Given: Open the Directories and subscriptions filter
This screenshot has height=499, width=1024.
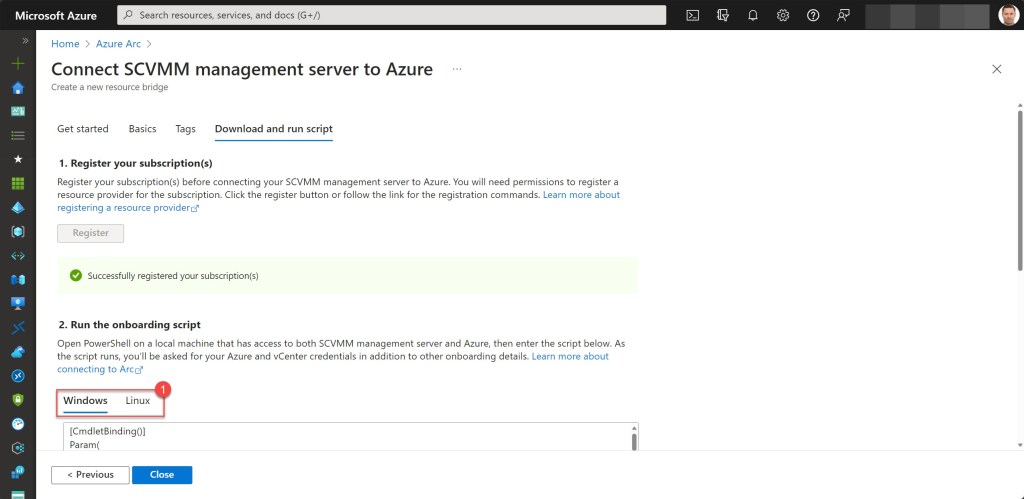Looking at the screenshot, I should [723, 15].
